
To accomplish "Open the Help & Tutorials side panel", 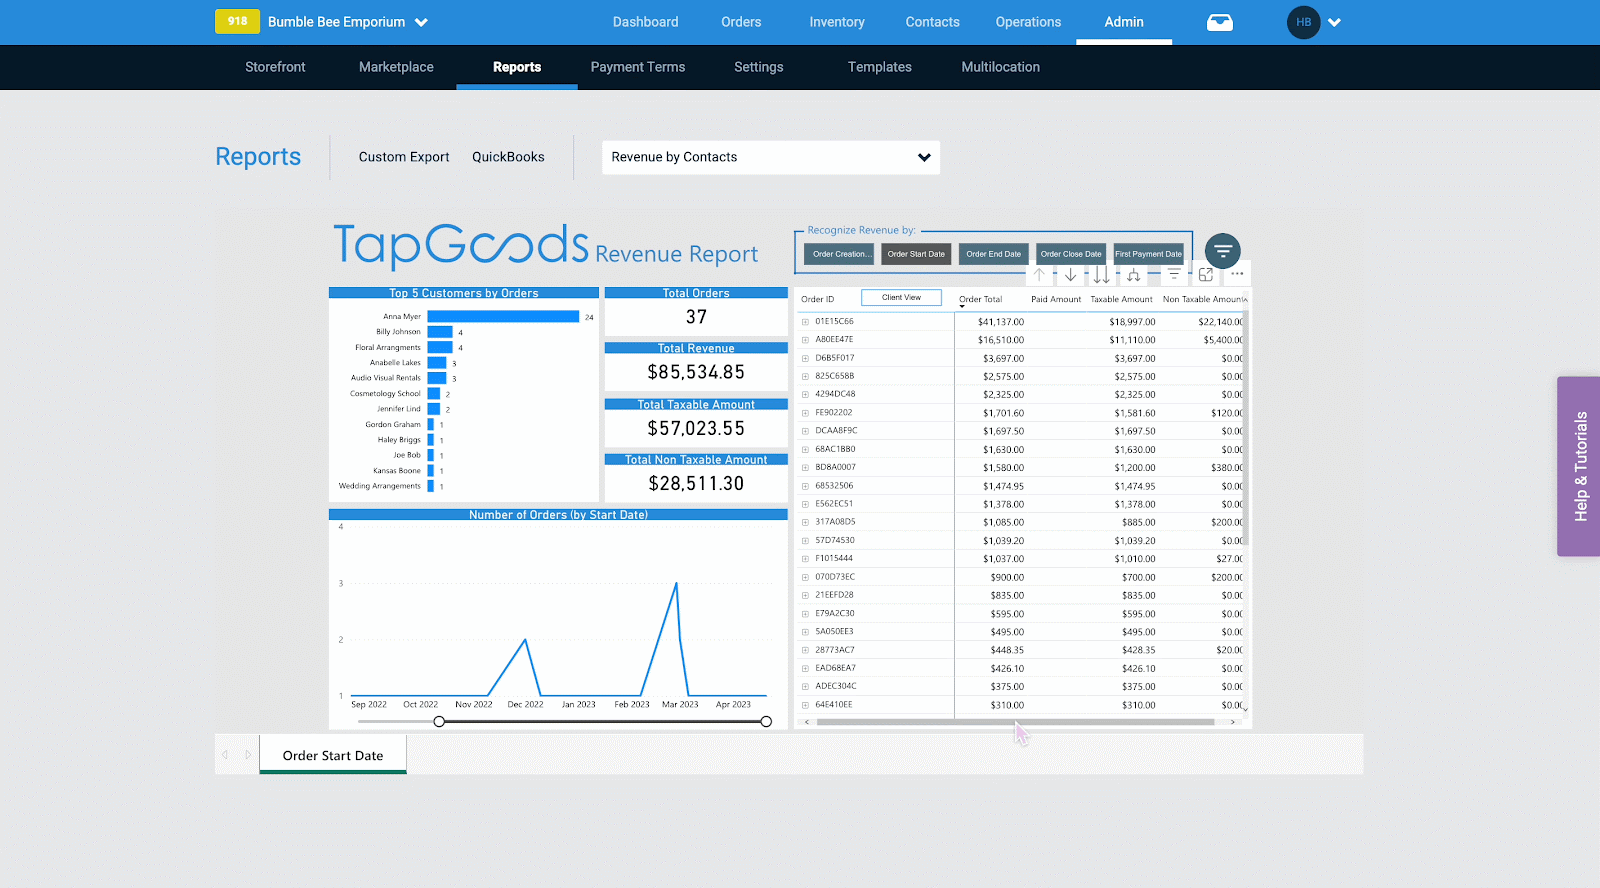I will tap(1579, 466).
